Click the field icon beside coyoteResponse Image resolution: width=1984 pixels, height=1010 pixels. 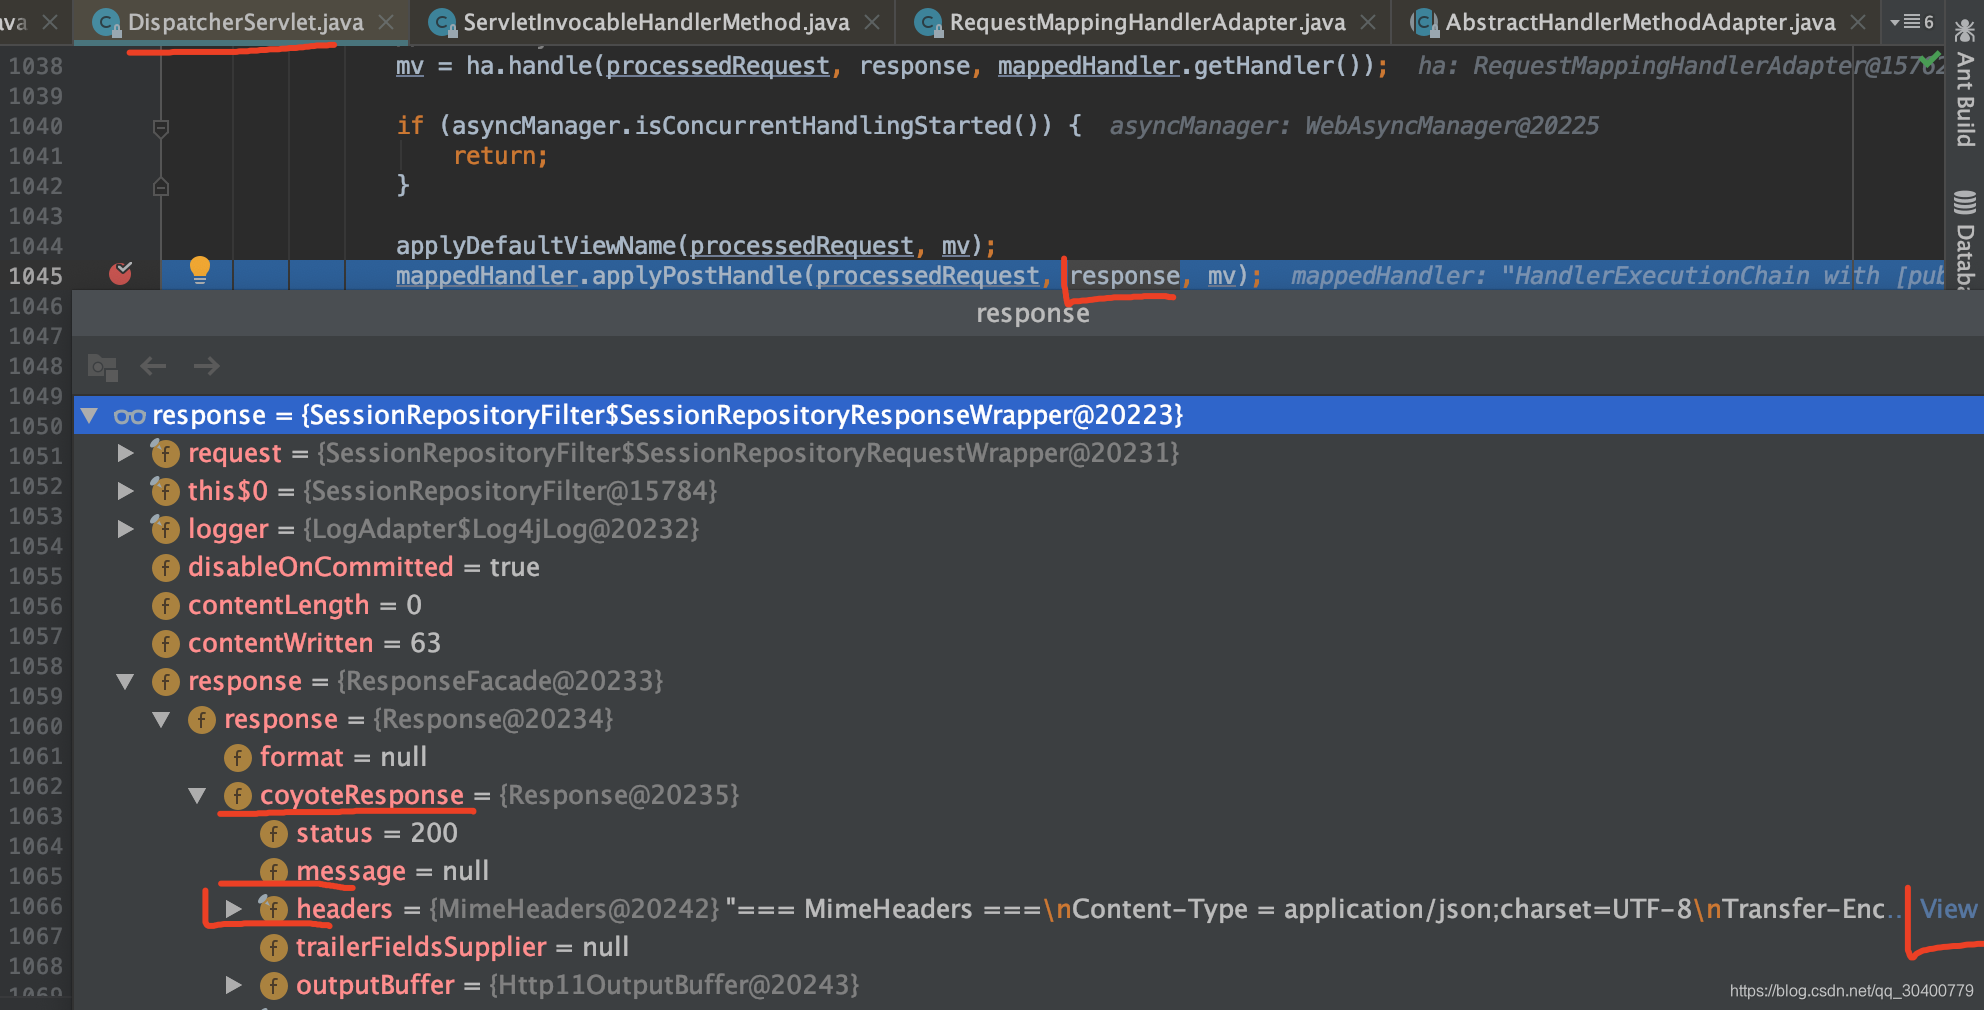click(237, 796)
